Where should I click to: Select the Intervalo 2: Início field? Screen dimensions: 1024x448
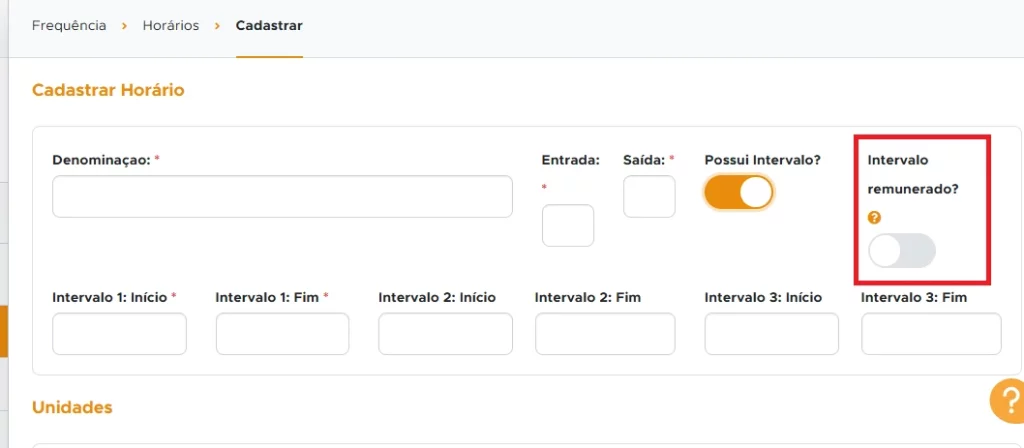point(445,334)
